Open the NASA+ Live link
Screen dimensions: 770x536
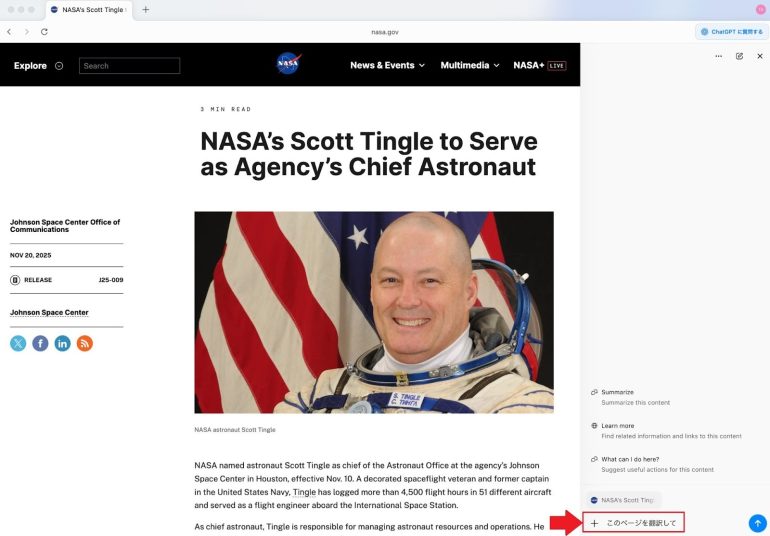(x=539, y=65)
